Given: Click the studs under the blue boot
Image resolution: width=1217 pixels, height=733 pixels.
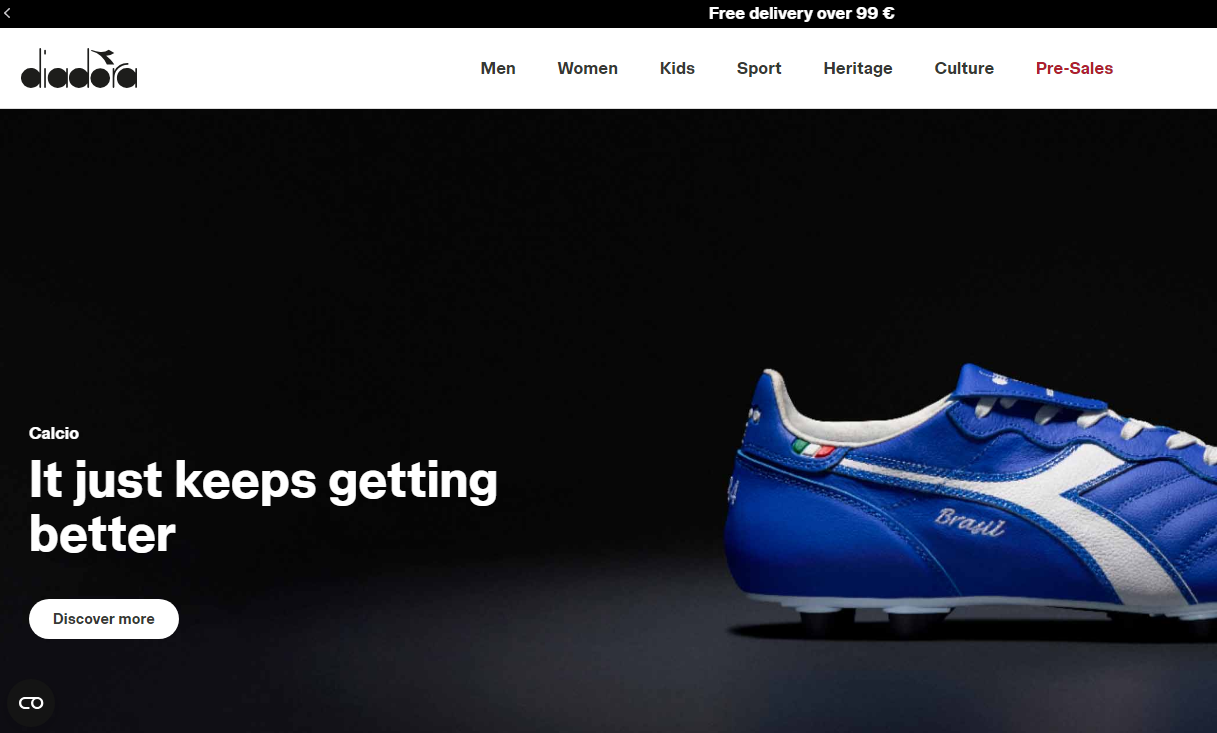Looking at the screenshot, I should [x=1000, y=622].
